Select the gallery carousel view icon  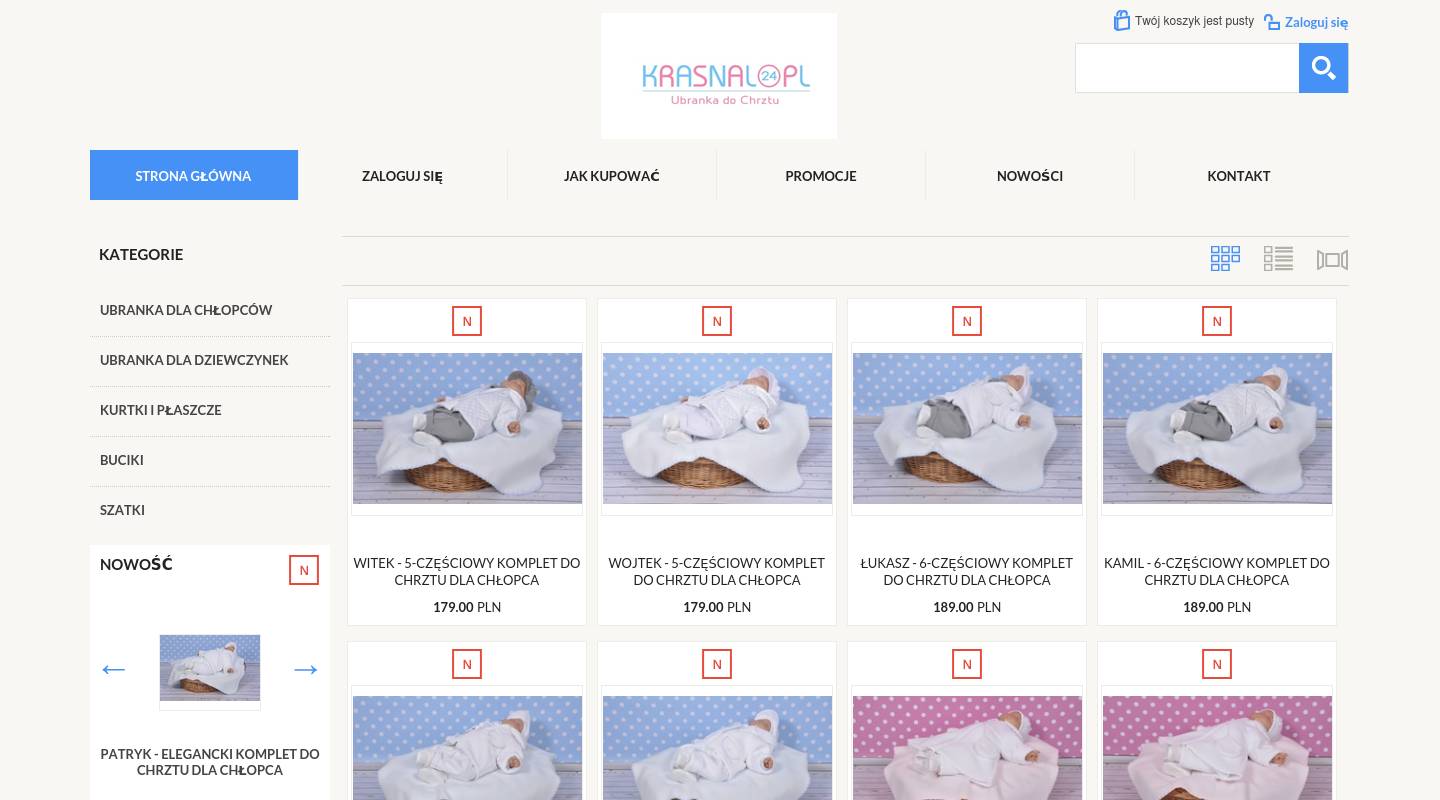point(1332,260)
